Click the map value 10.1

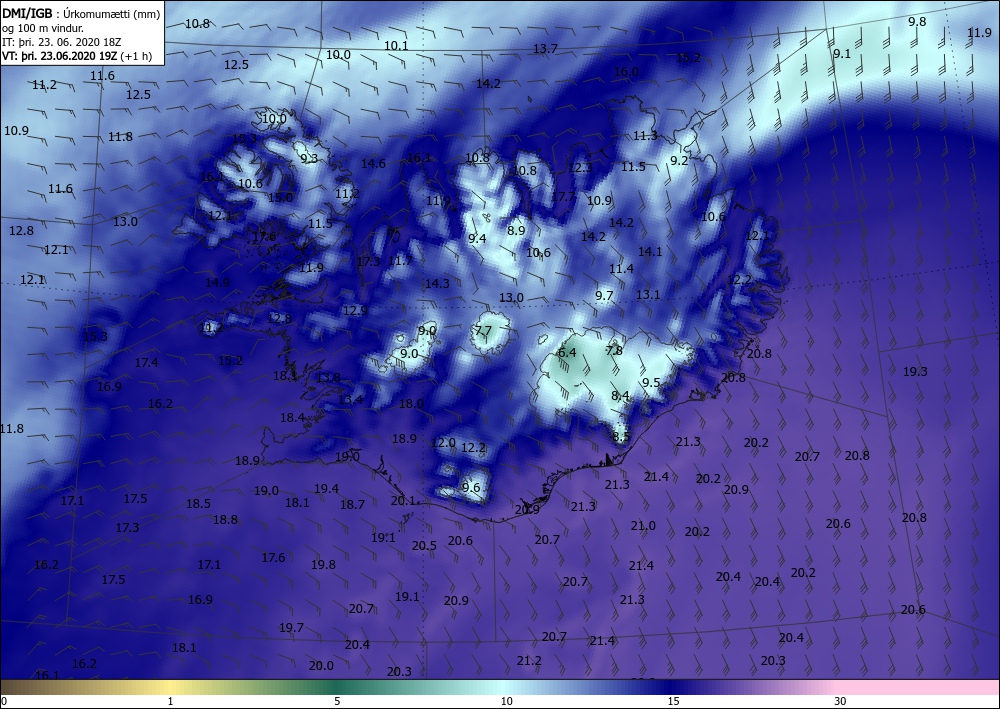click(396, 45)
